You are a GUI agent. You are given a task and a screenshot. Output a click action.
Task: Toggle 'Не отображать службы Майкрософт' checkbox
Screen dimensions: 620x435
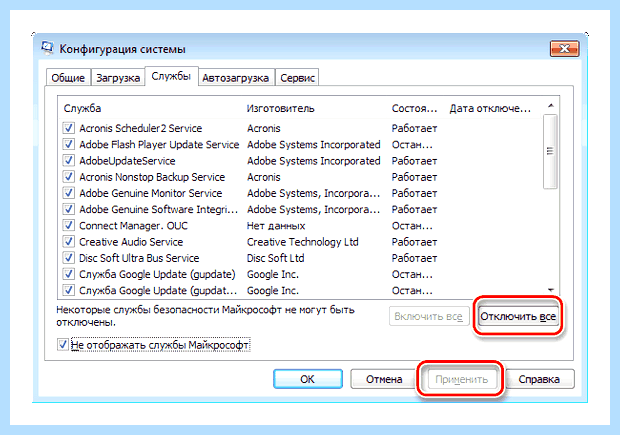tap(62, 344)
